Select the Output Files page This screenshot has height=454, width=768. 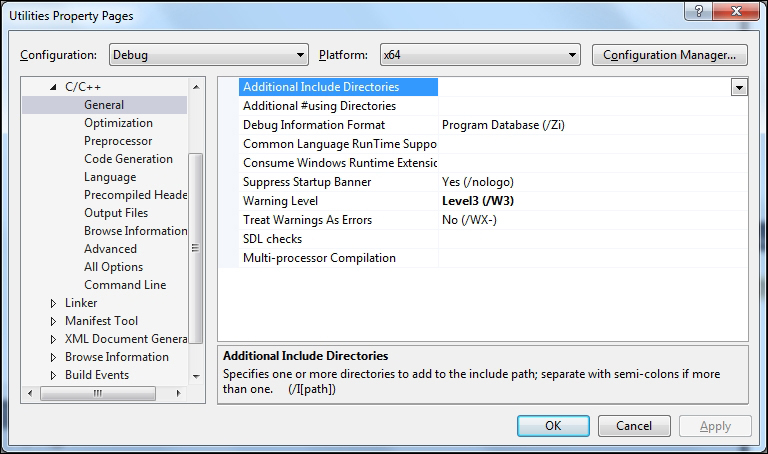116,213
